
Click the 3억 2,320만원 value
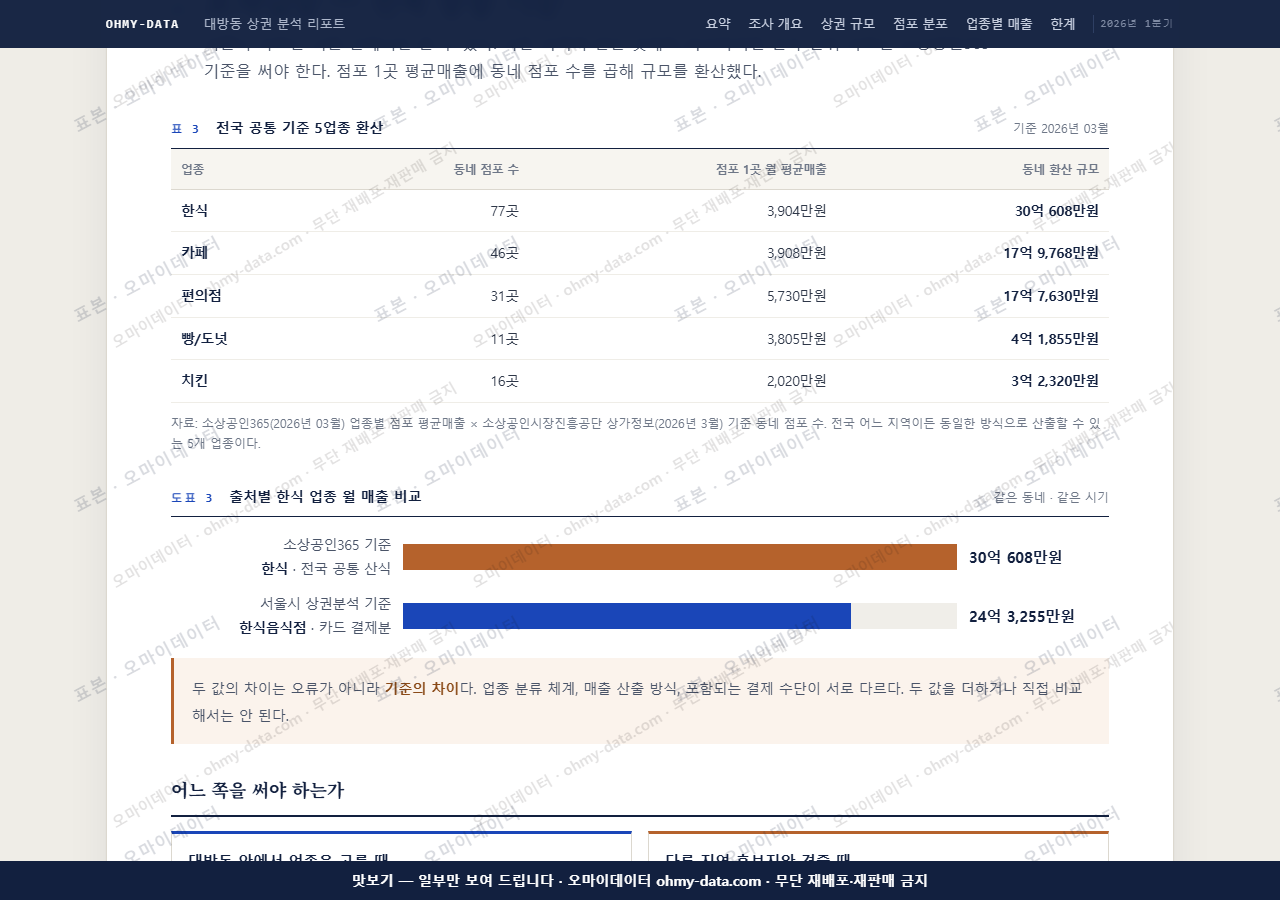(1055, 381)
